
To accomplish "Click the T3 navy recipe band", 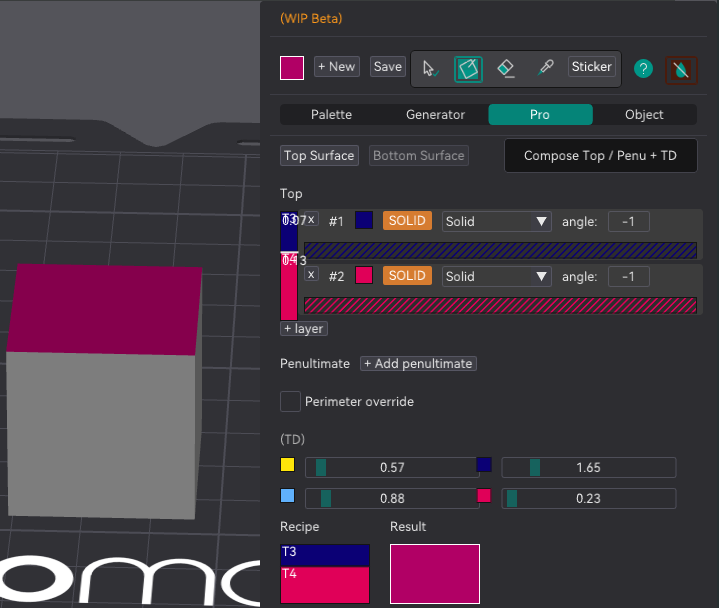I will [x=325, y=555].
